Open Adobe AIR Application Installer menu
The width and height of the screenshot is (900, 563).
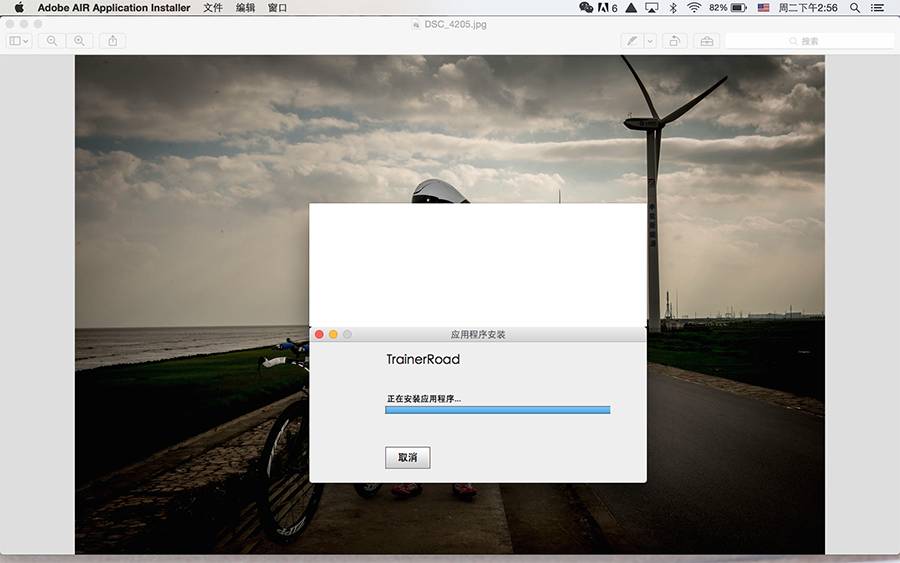coord(114,7)
